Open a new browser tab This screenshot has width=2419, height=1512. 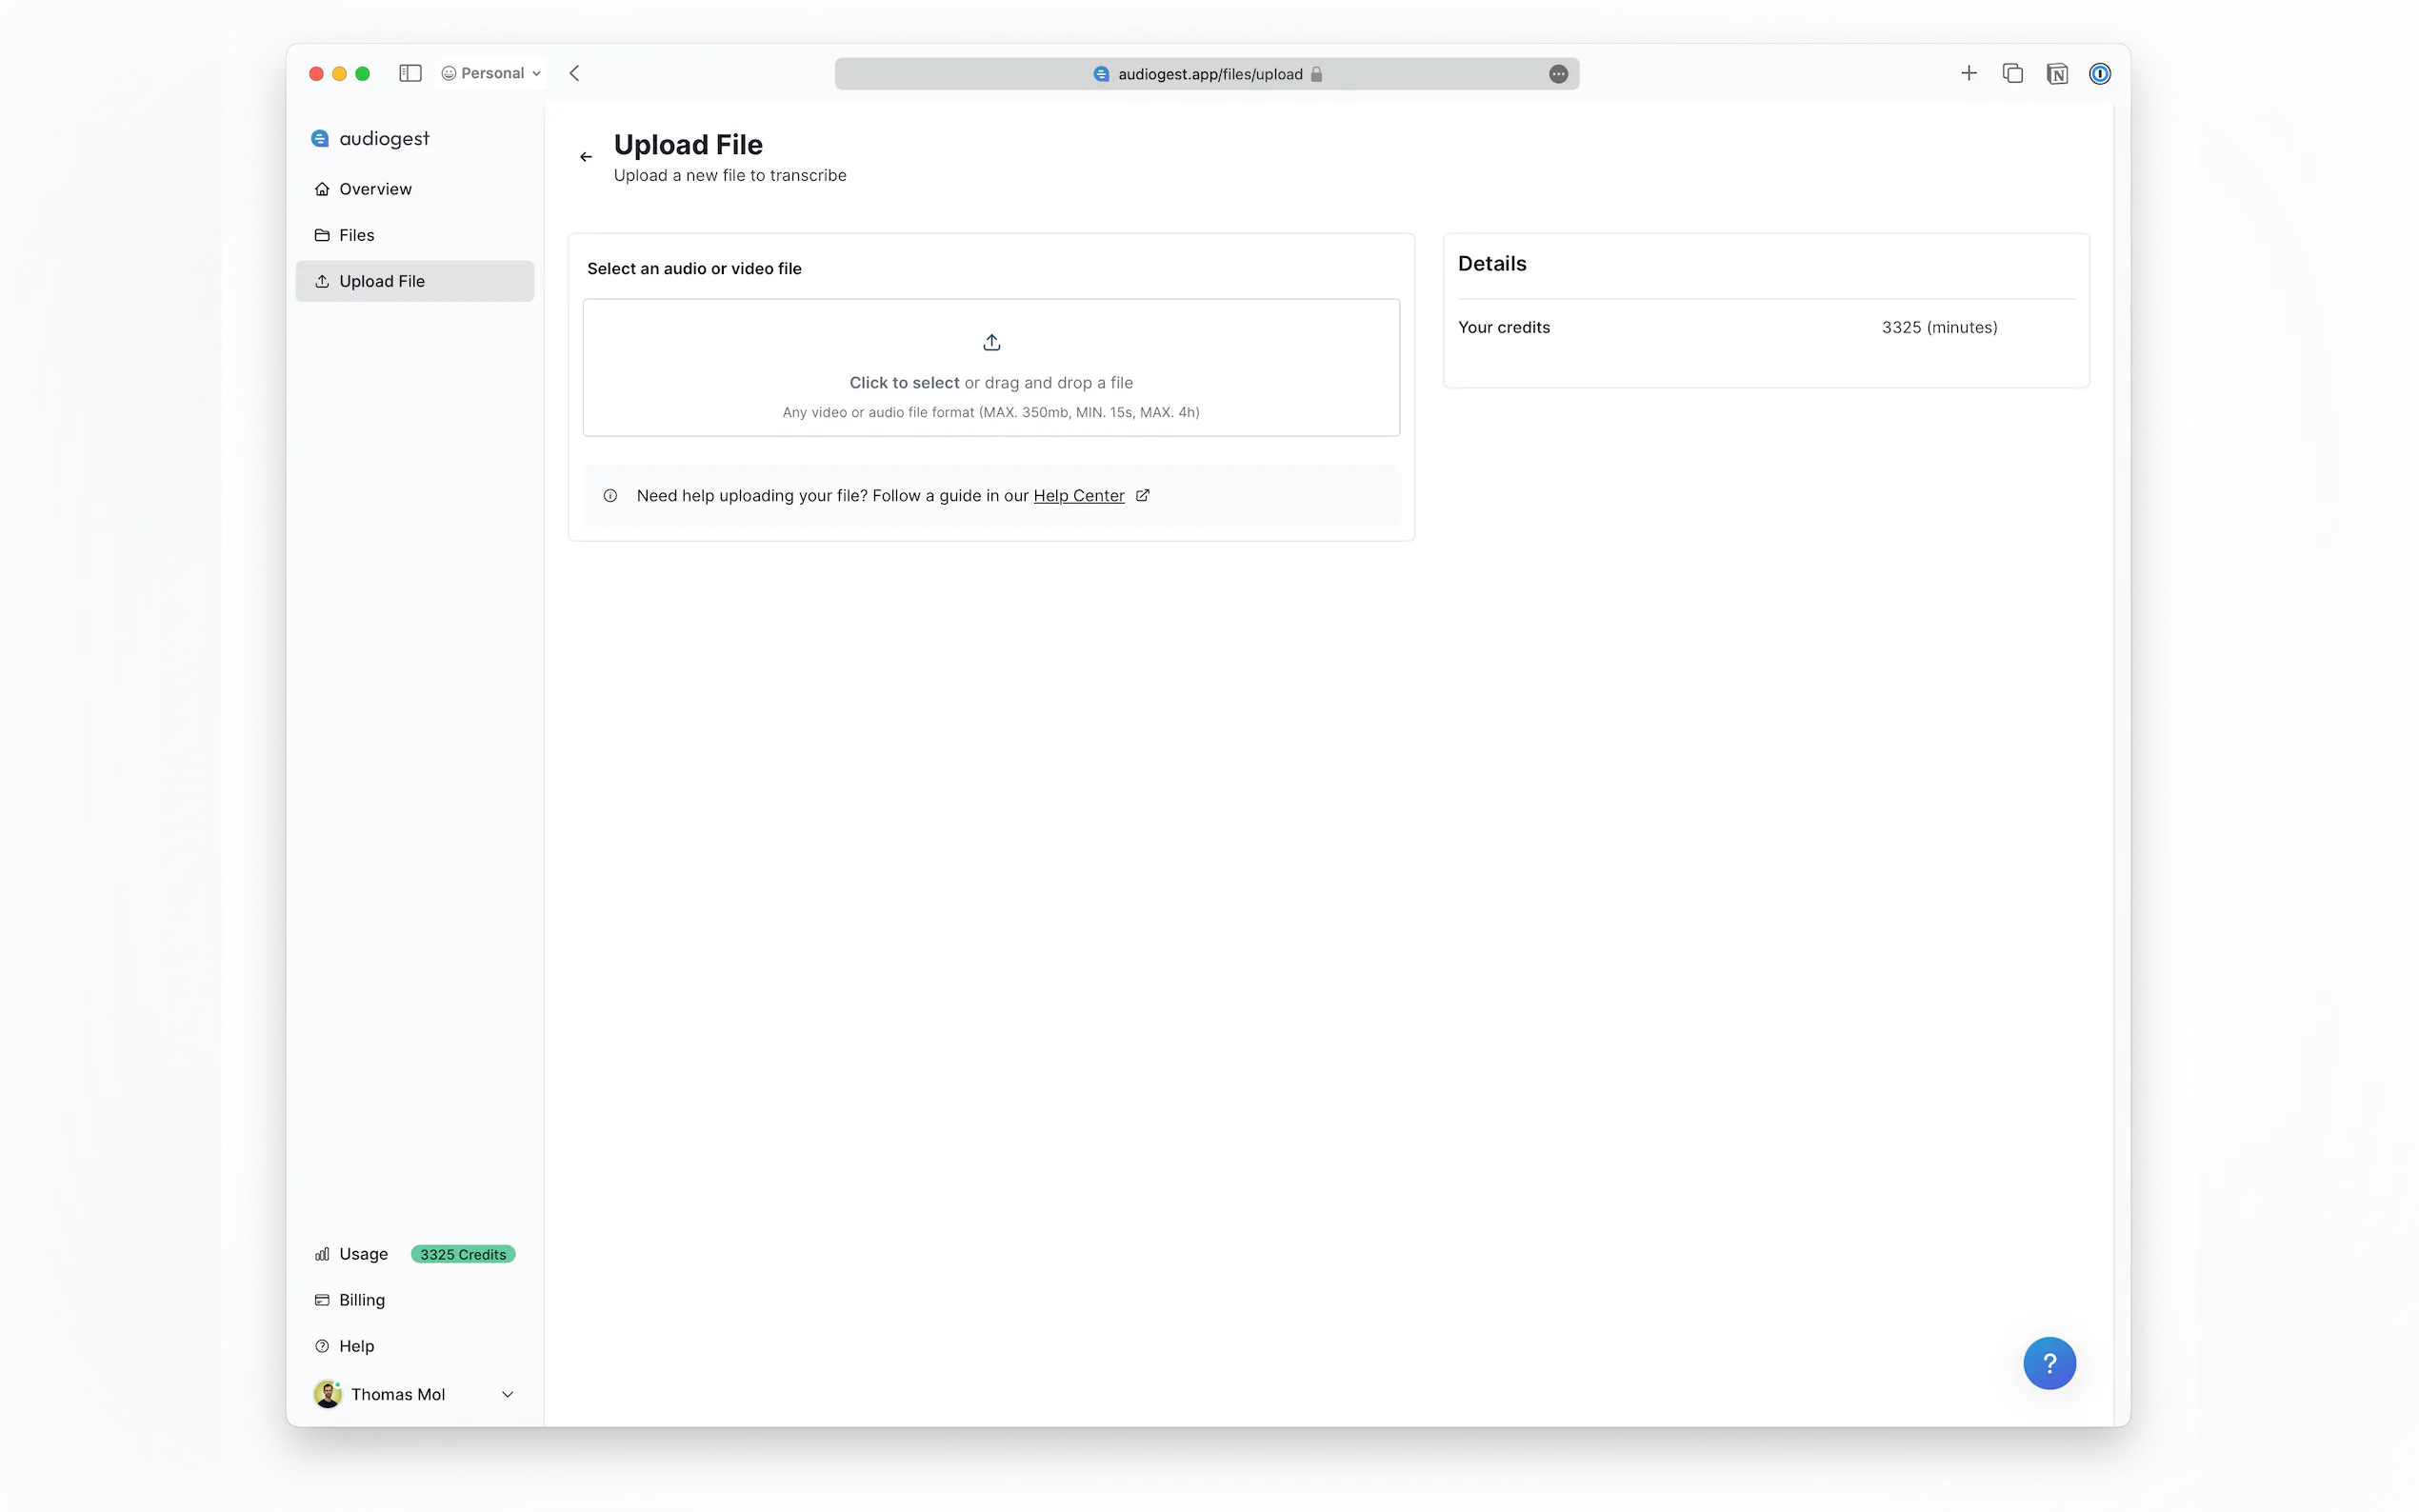click(x=1968, y=73)
